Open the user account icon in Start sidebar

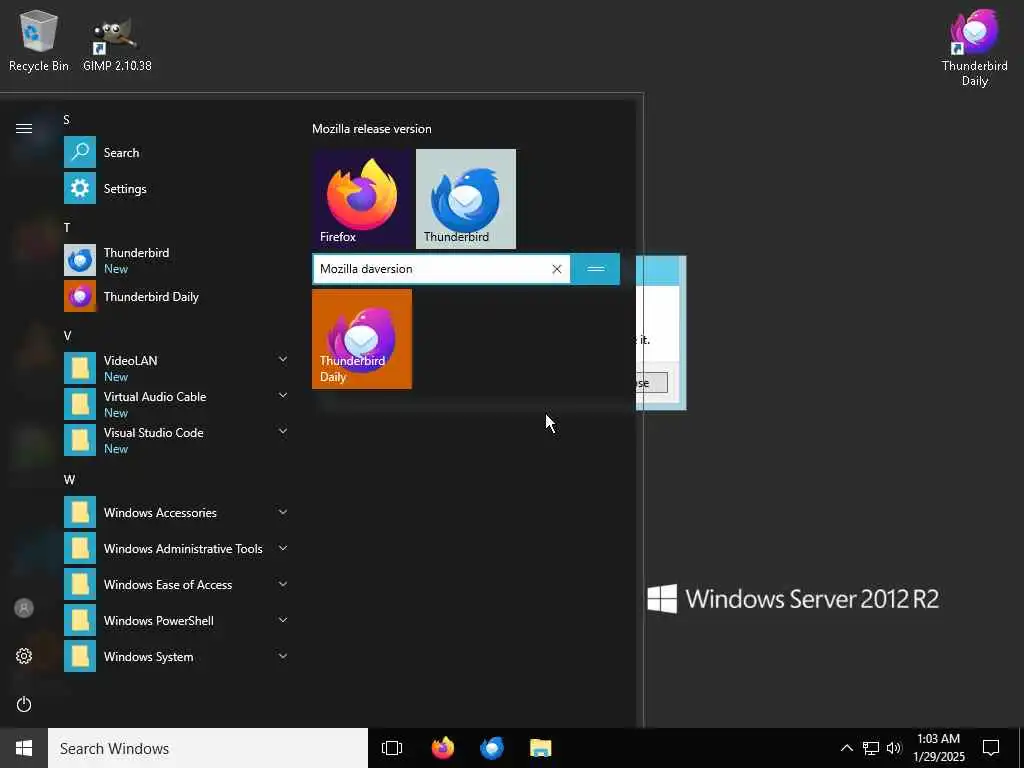coord(24,608)
